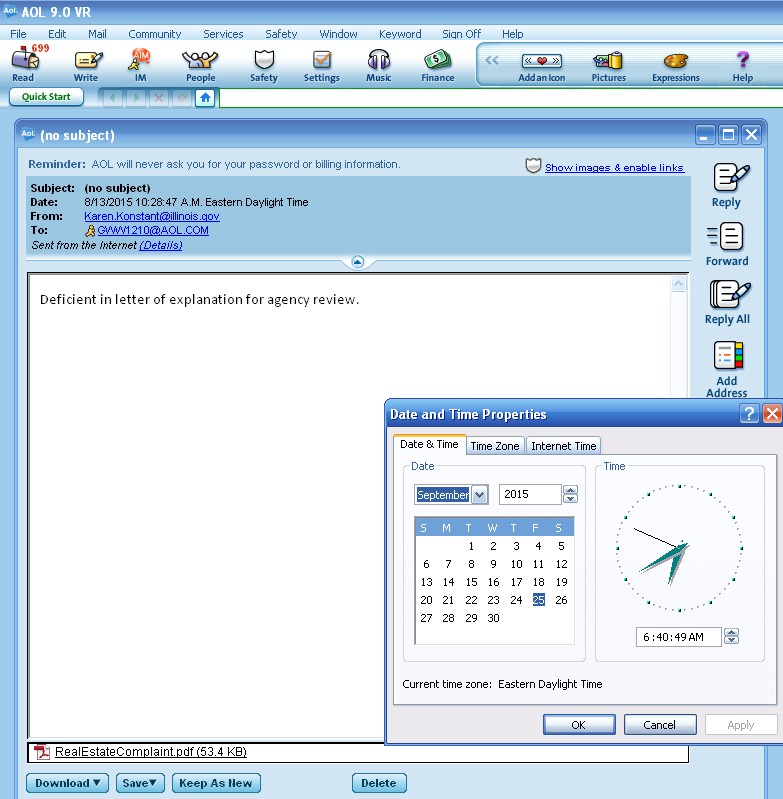Click the refresh navigation icon
This screenshot has width=783, height=799.
(182, 97)
